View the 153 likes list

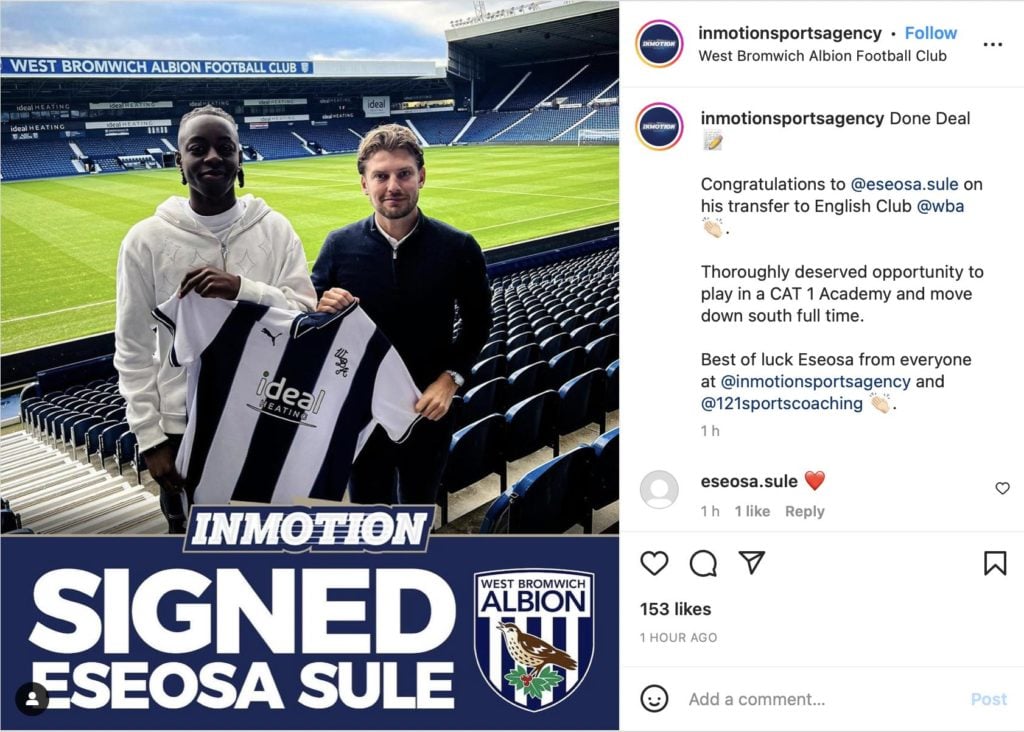click(x=675, y=609)
